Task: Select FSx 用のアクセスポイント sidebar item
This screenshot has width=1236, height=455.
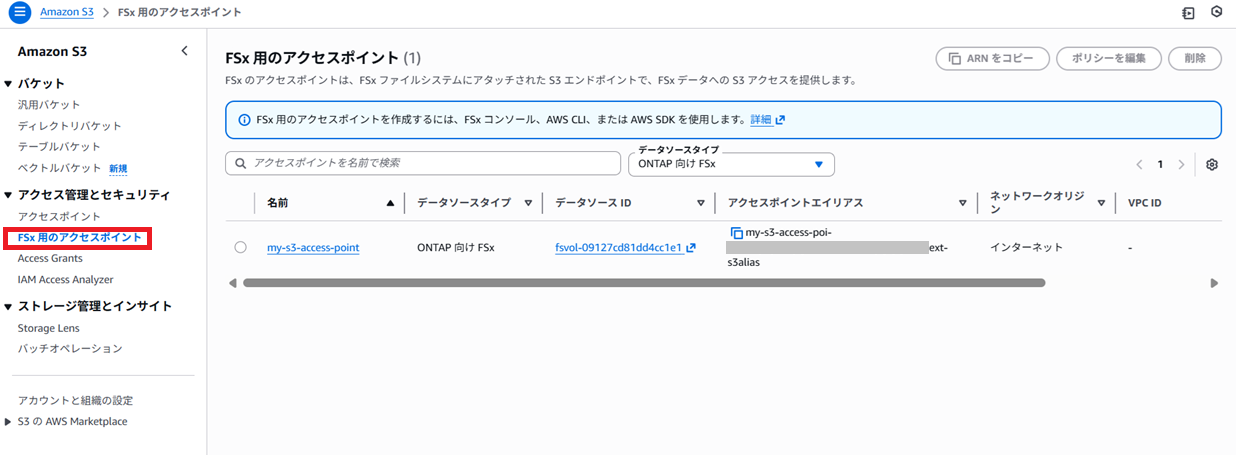Action: (x=79, y=238)
